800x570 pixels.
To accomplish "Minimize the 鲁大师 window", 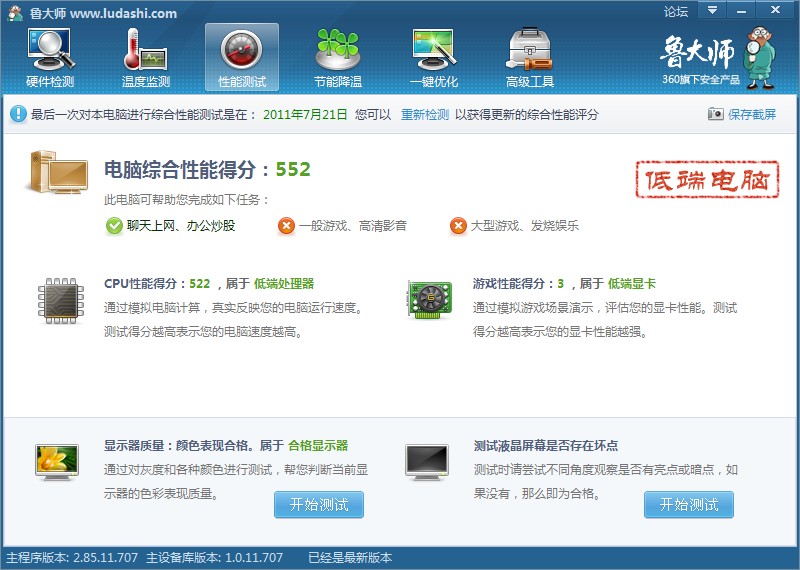I will pyautogui.click(x=741, y=10).
